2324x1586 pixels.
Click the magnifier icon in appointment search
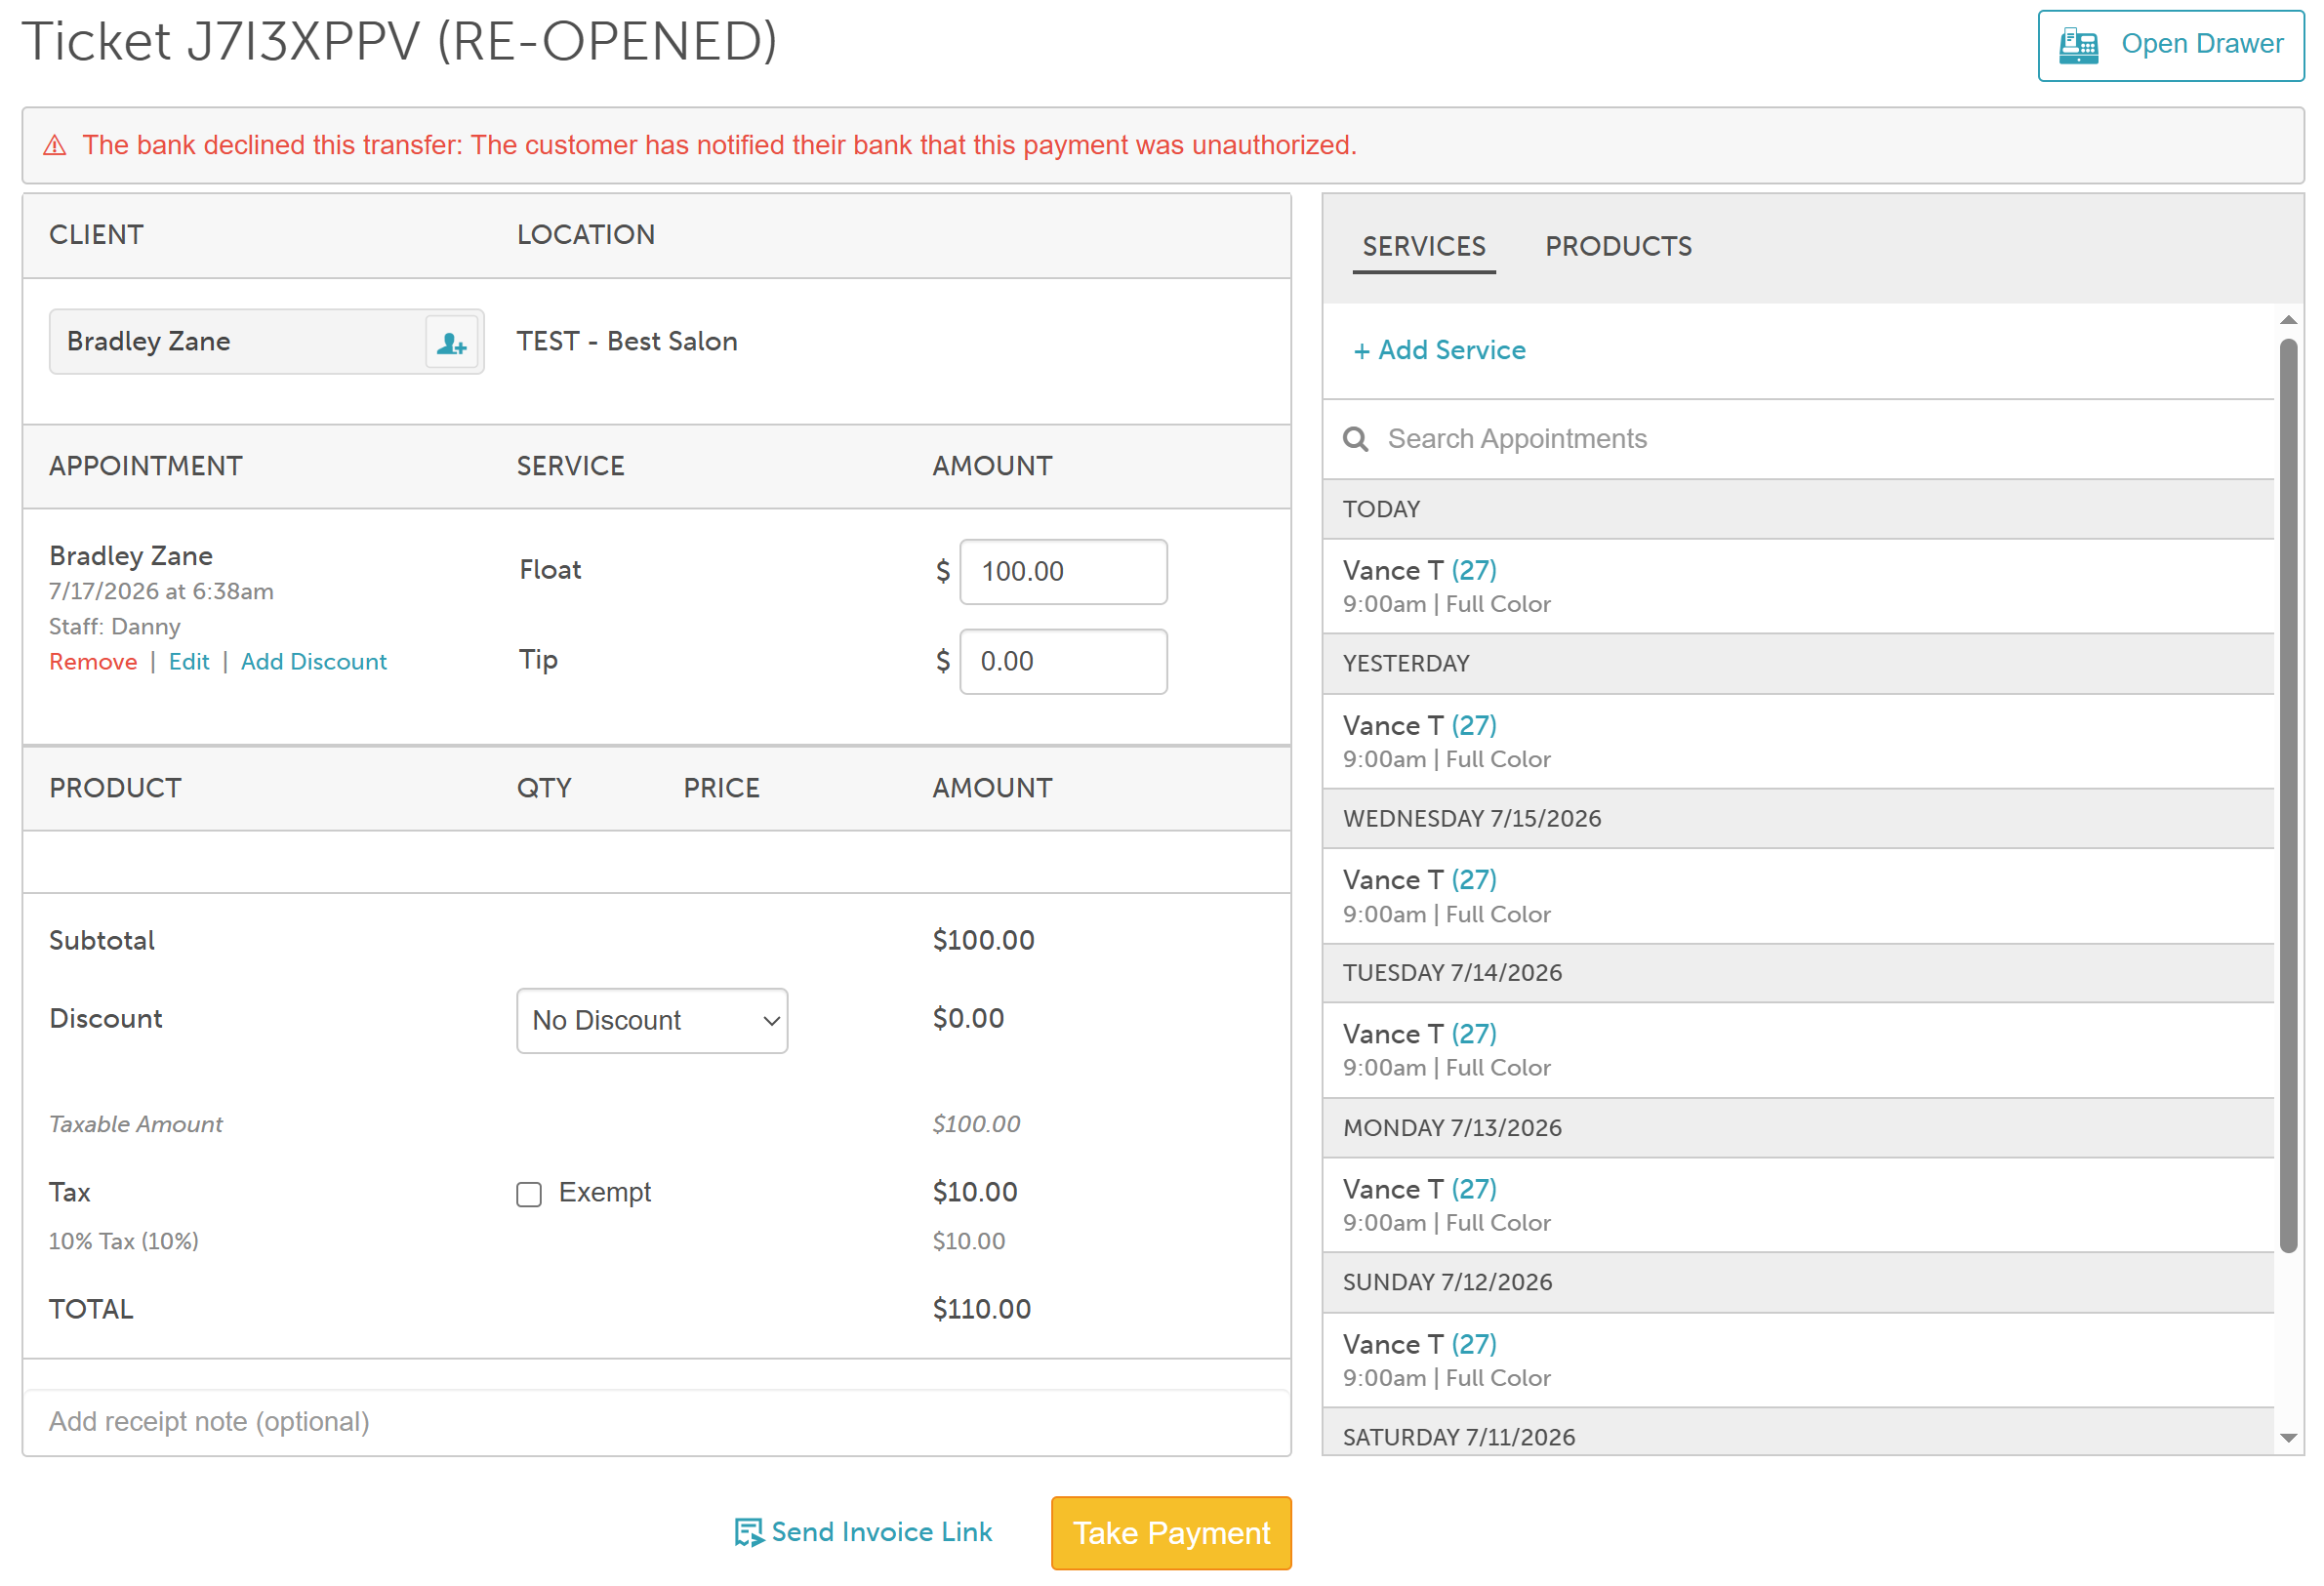[x=1355, y=439]
